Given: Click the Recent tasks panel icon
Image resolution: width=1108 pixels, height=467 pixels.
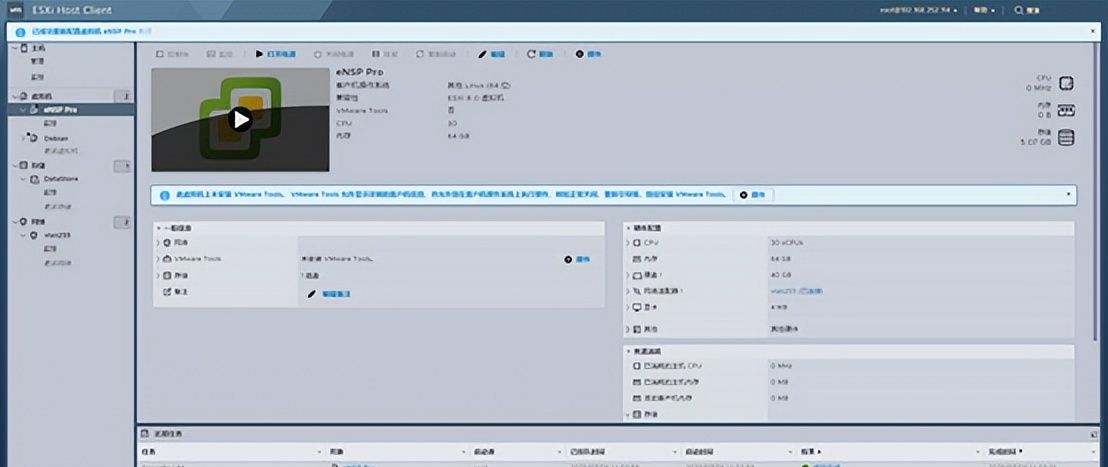Looking at the screenshot, I should 144,433.
